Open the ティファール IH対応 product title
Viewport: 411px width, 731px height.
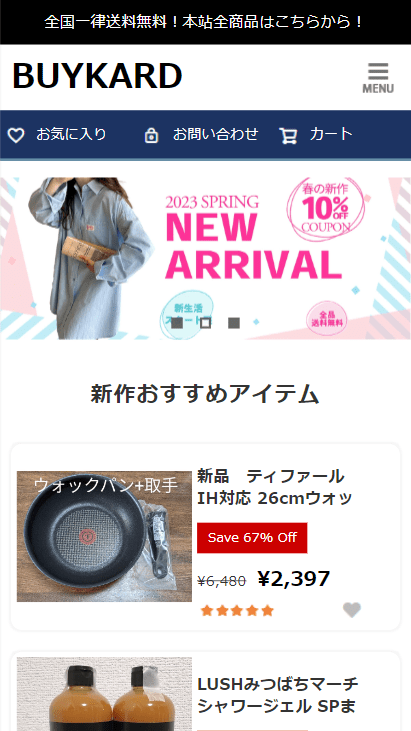pyautogui.click(x=275, y=488)
